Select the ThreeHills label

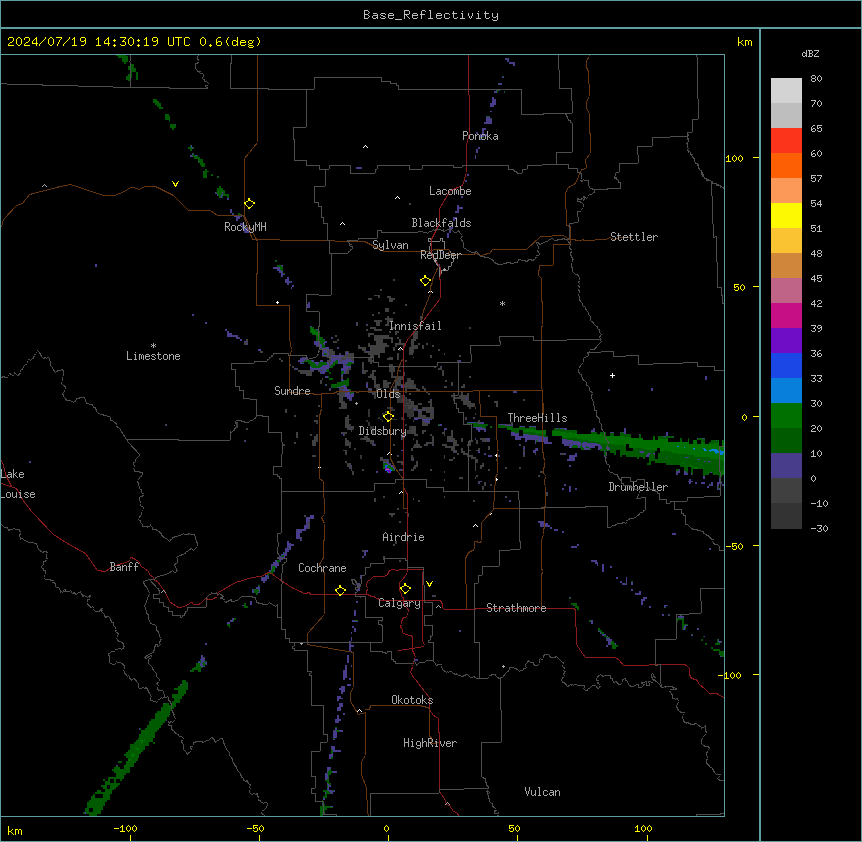pyautogui.click(x=537, y=418)
